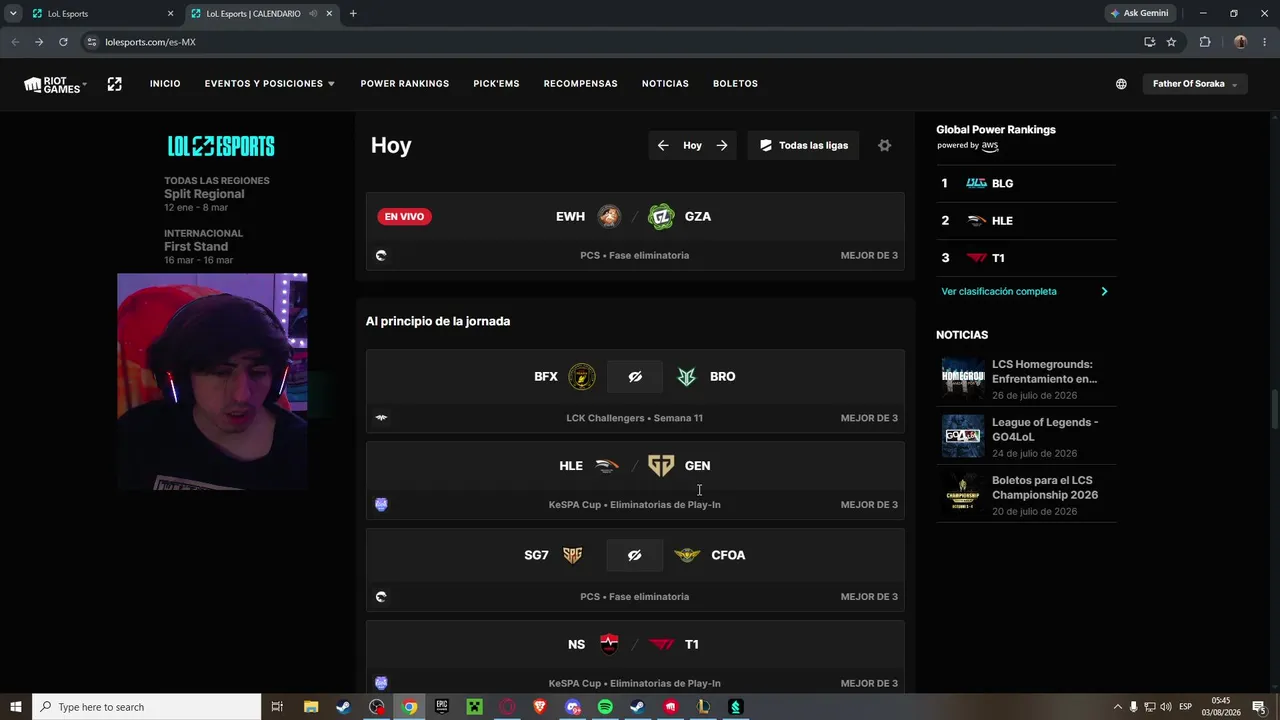Viewport: 1280px width, 720px height.
Task: Open the Todas las ligas filter
Action: [803, 146]
